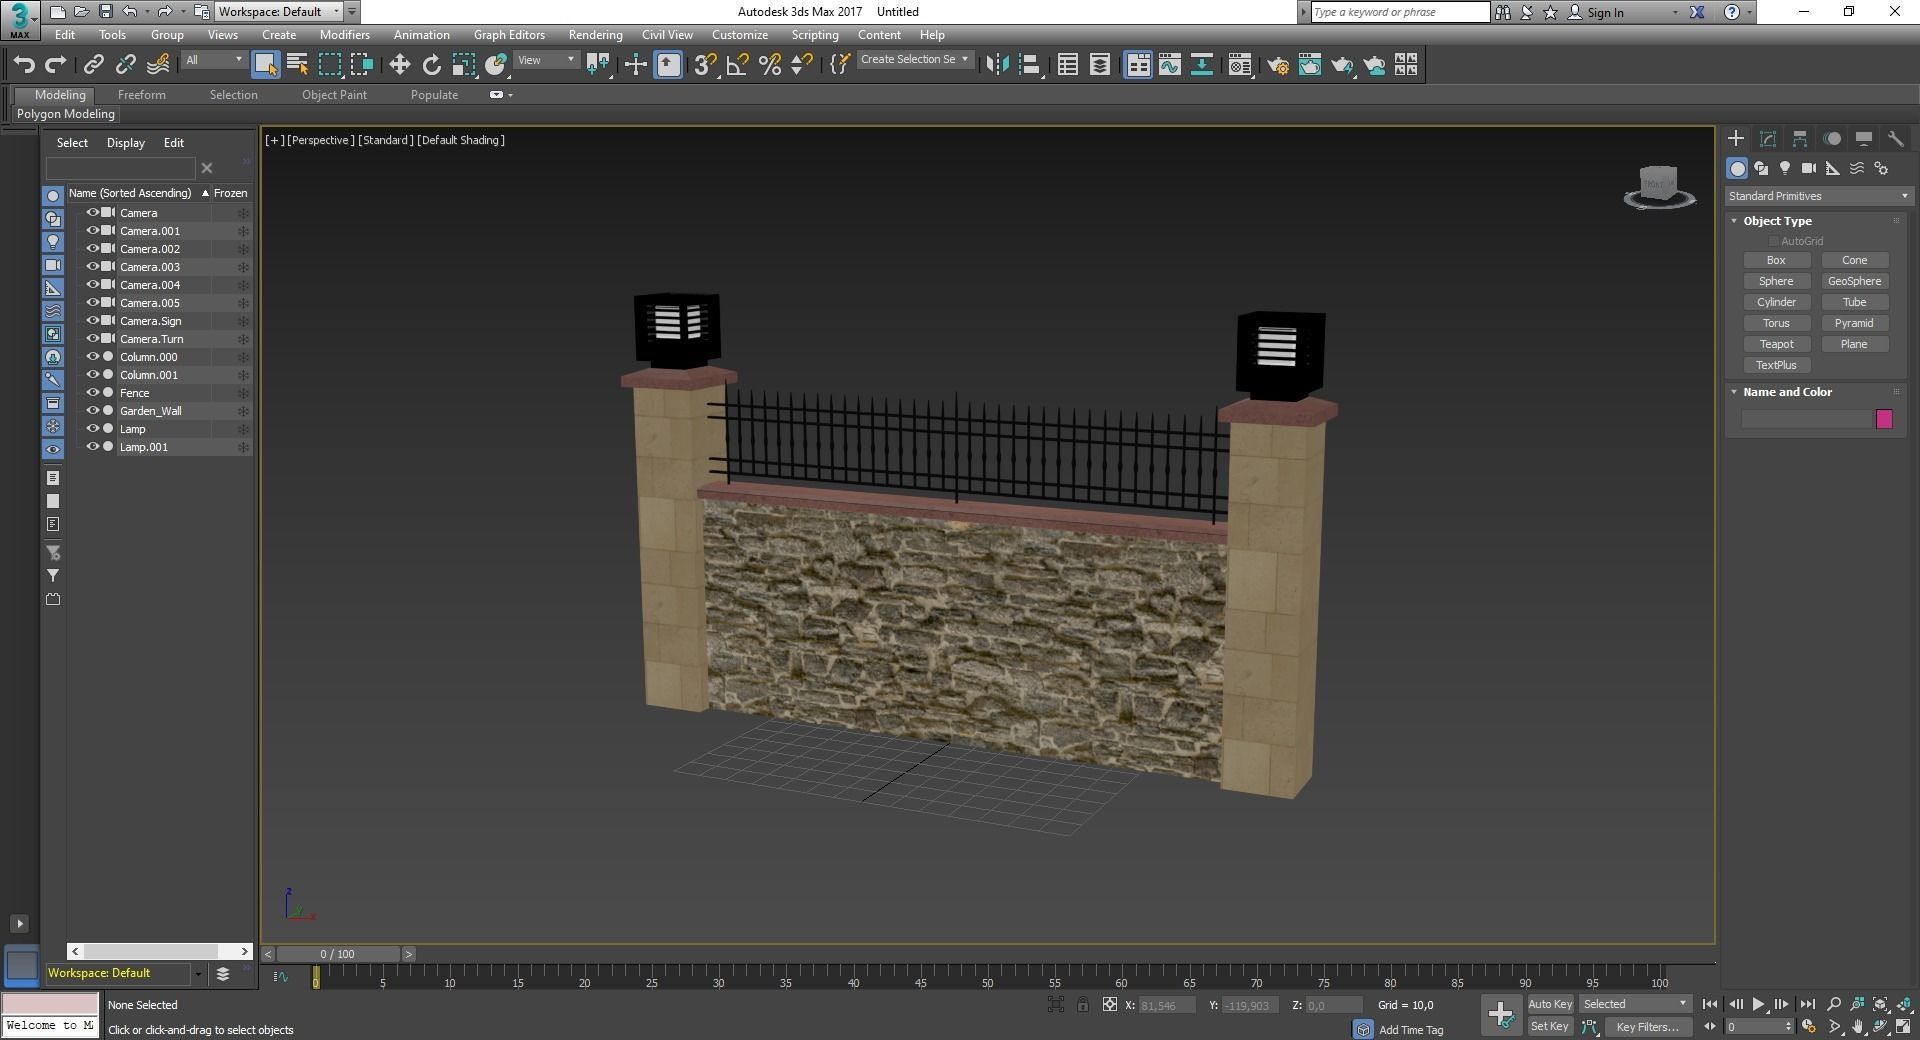Toggle frozen state for Camera.Sign
The image size is (1920, 1040).
click(242, 321)
